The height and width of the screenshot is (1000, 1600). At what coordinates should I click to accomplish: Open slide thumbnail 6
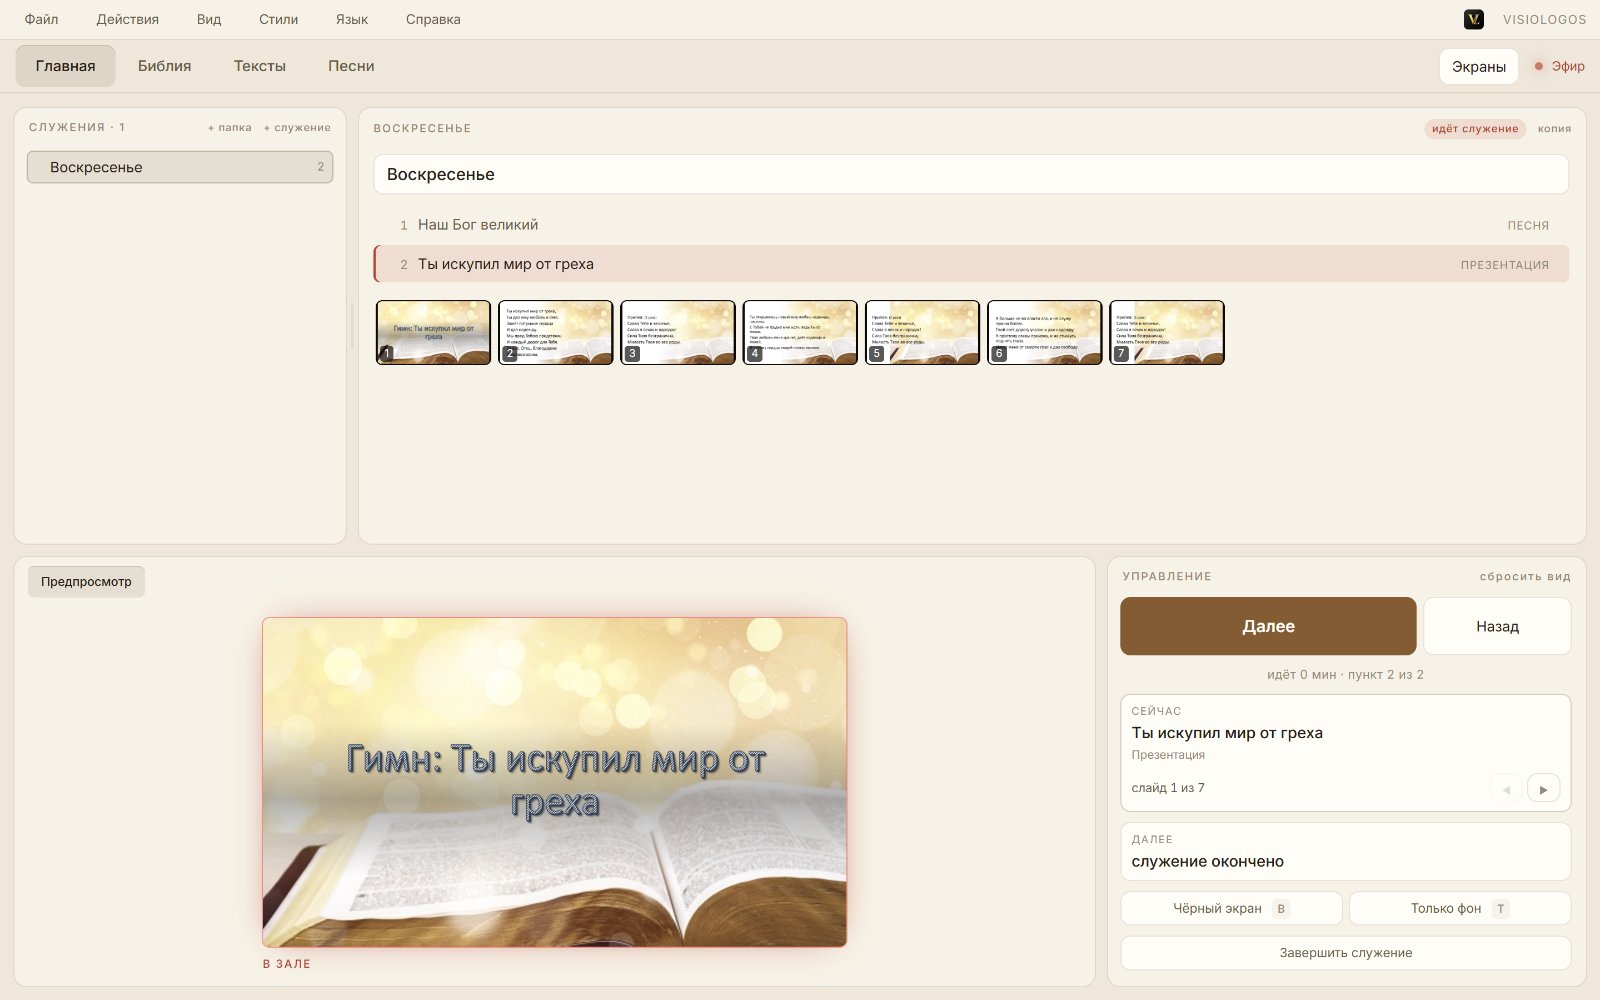pos(1044,333)
